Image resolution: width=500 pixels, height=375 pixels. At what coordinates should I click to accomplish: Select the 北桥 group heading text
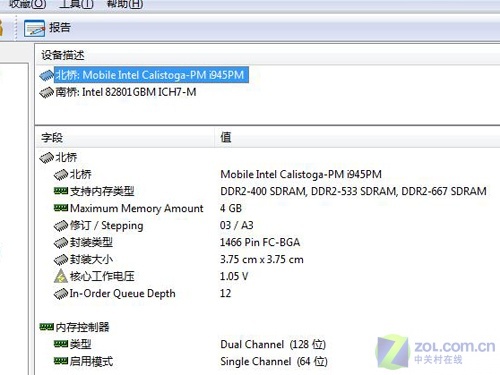66,157
